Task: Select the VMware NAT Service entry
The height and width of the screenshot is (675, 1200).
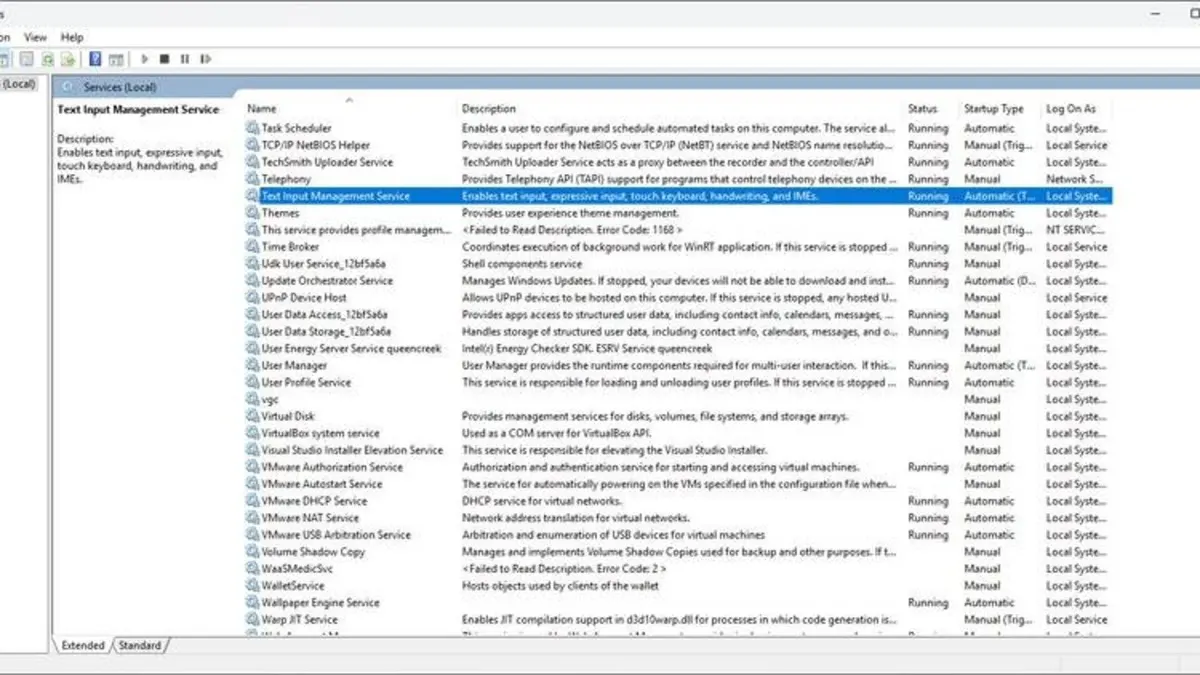Action: [310, 518]
